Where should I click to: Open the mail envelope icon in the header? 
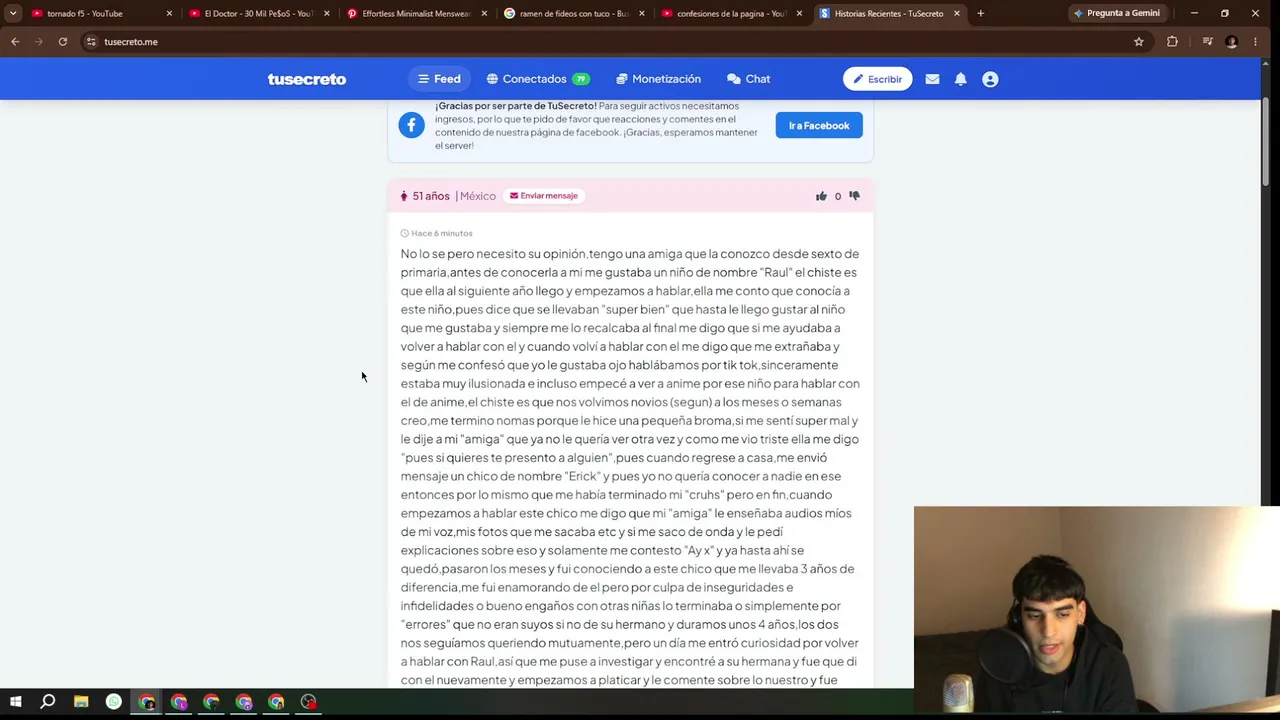pos(932,79)
